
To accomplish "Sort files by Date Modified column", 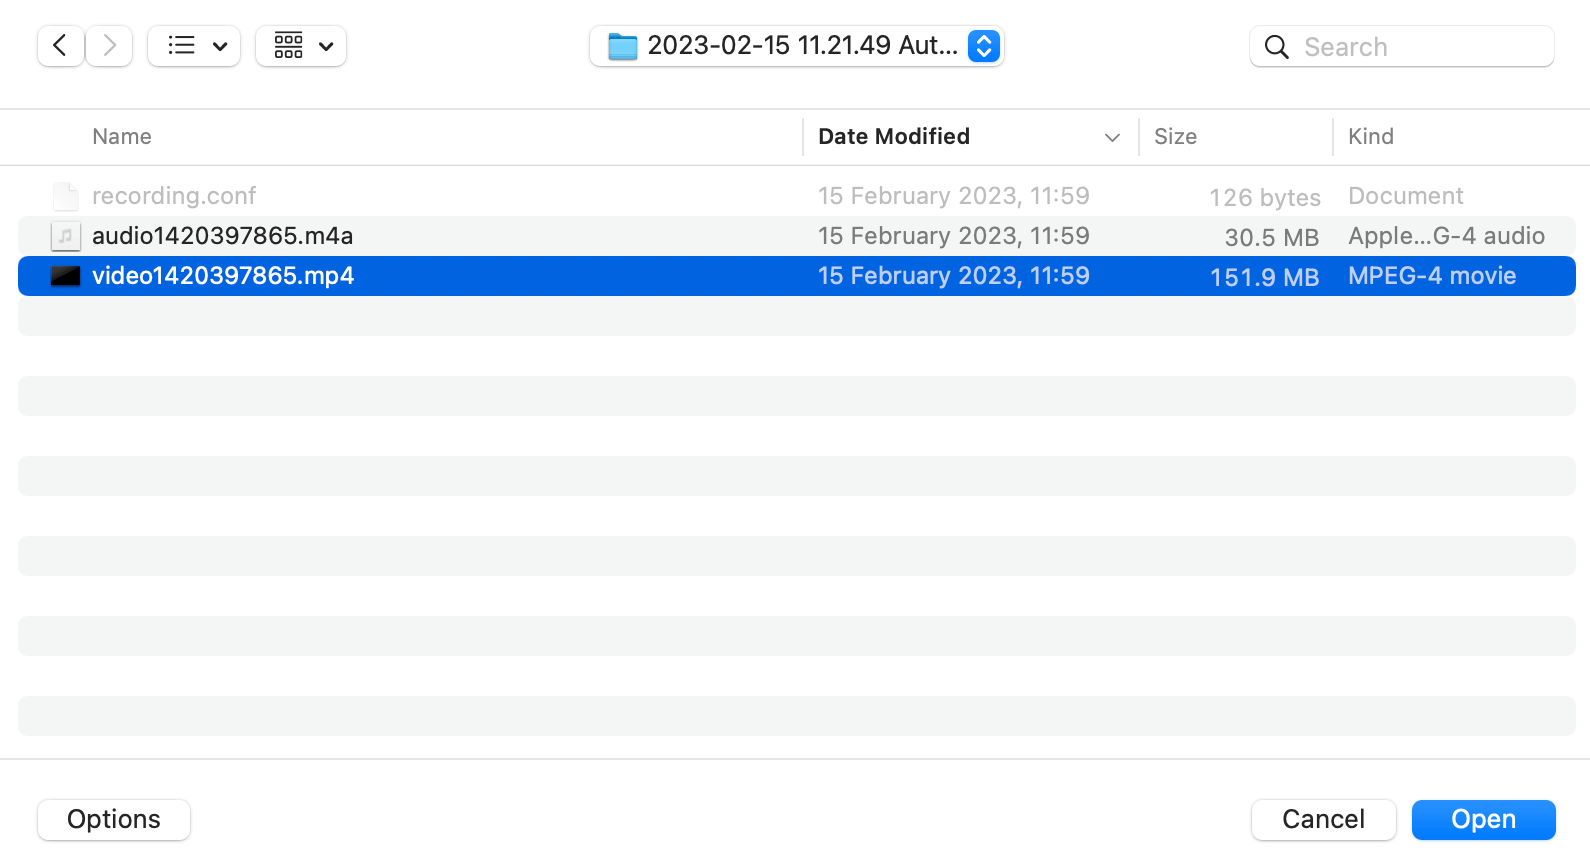I will coord(894,136).
